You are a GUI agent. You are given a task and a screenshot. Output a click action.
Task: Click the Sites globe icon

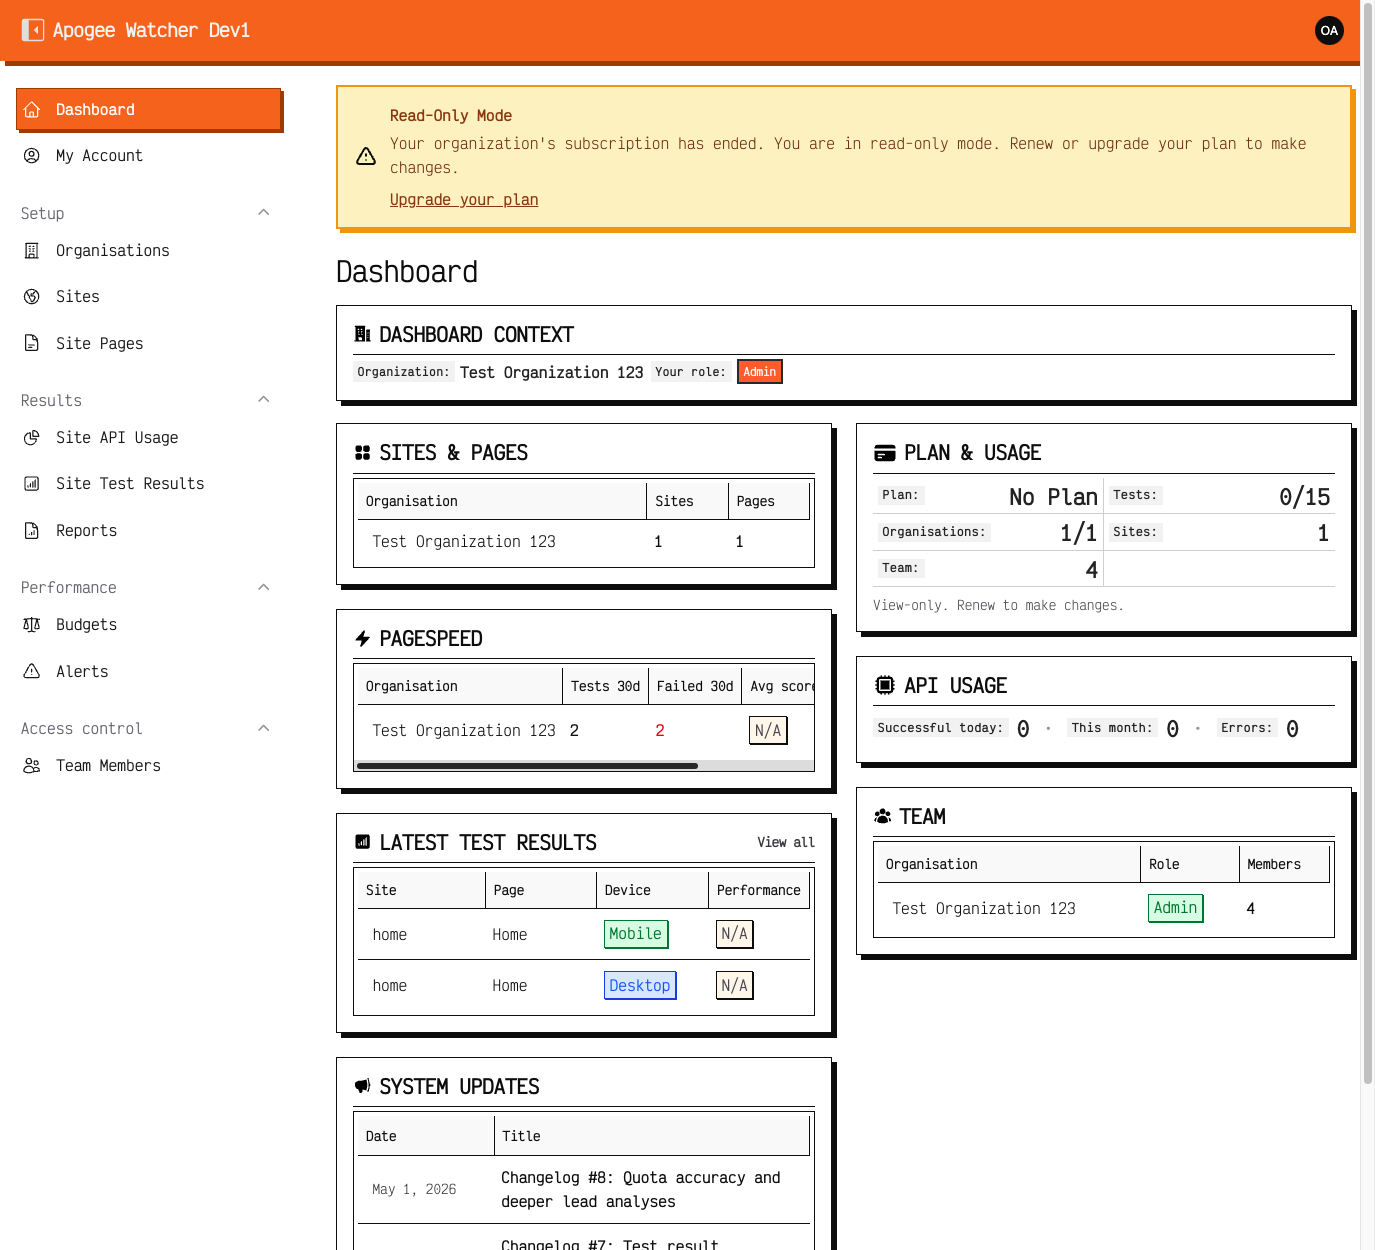32,297
